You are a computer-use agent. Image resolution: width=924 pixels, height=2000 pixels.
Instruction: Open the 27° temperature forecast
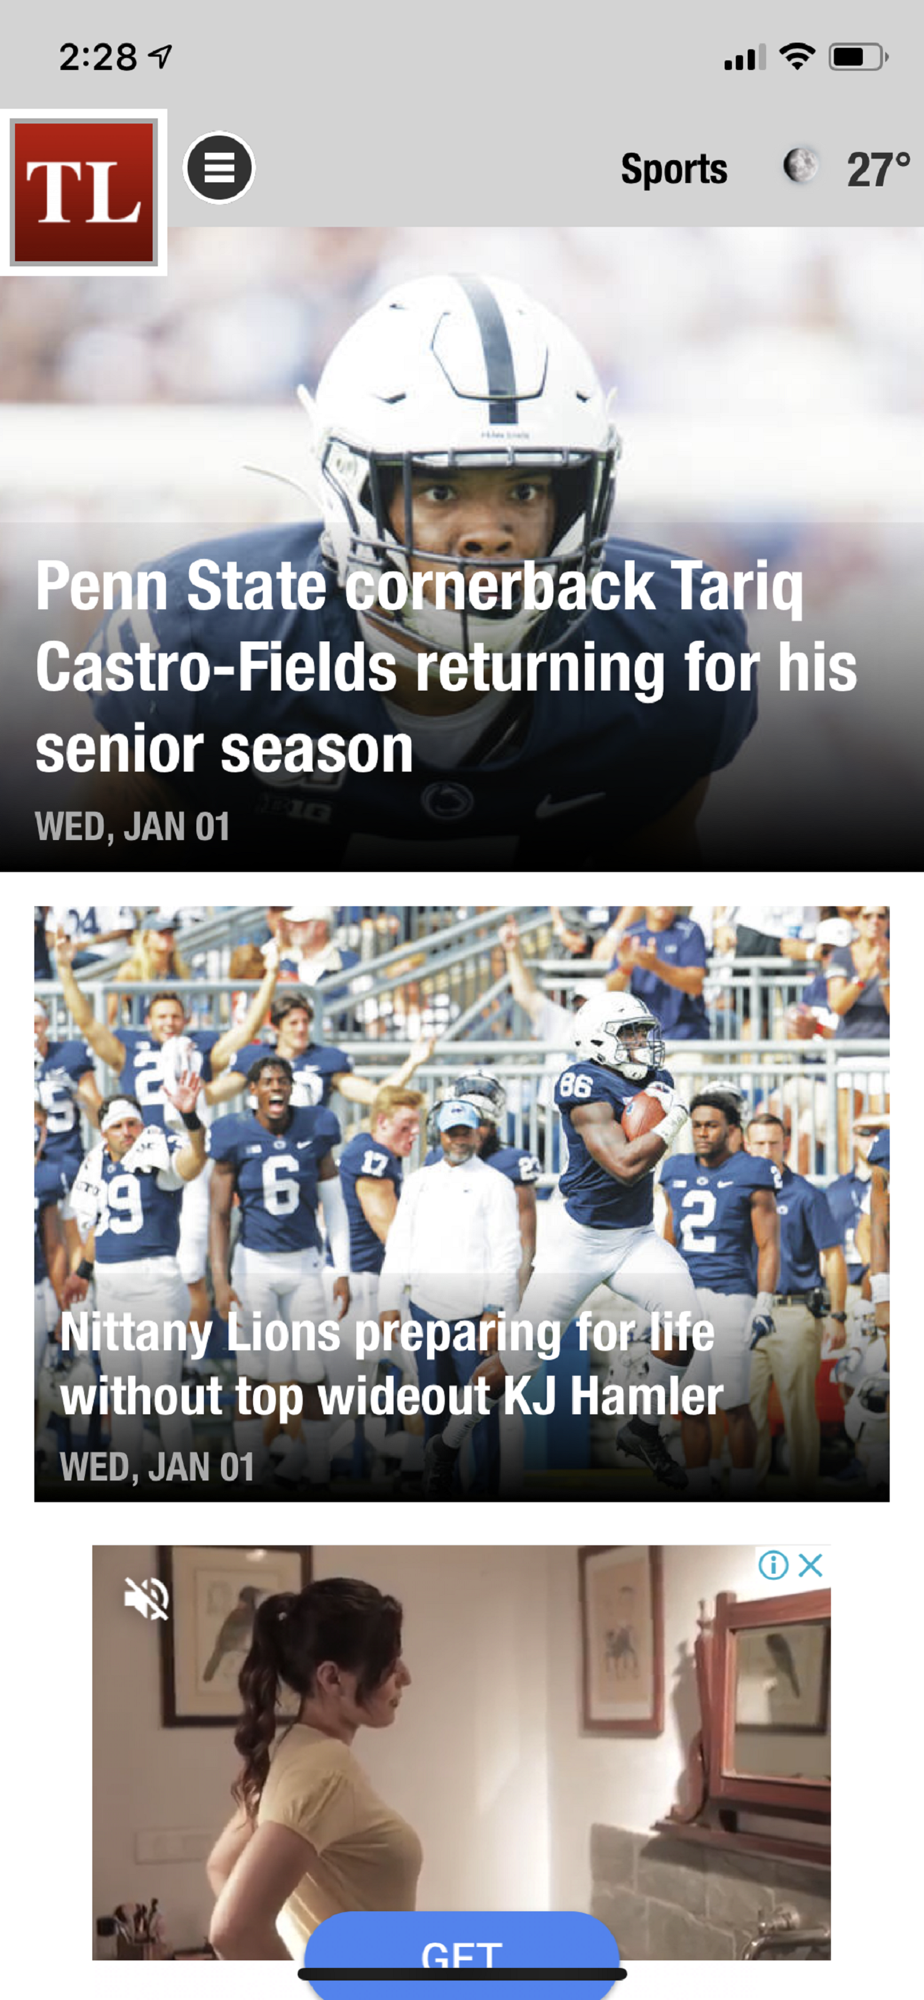pyautogui.click(x=878, y=169)
